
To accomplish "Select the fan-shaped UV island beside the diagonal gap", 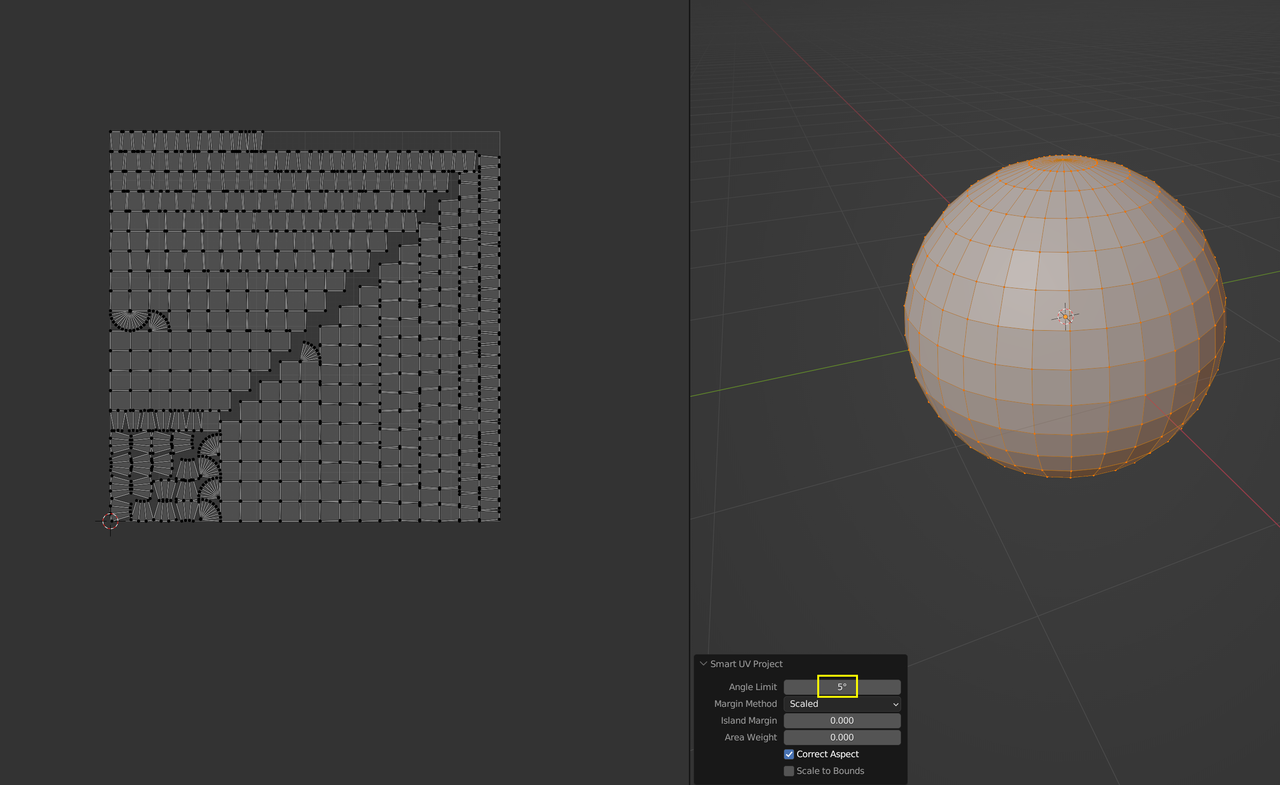I will point(310,352).
